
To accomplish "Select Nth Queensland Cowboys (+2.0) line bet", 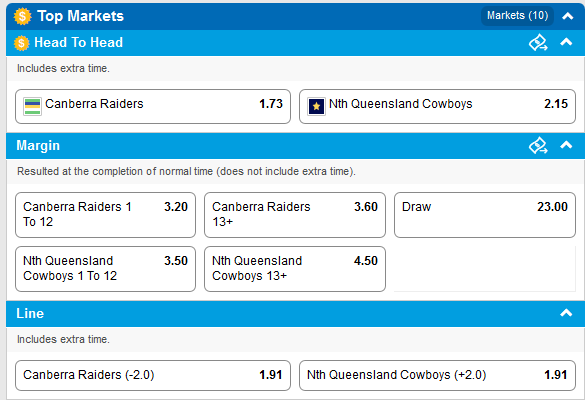I will pyautogui.click(x=437, y=375).
